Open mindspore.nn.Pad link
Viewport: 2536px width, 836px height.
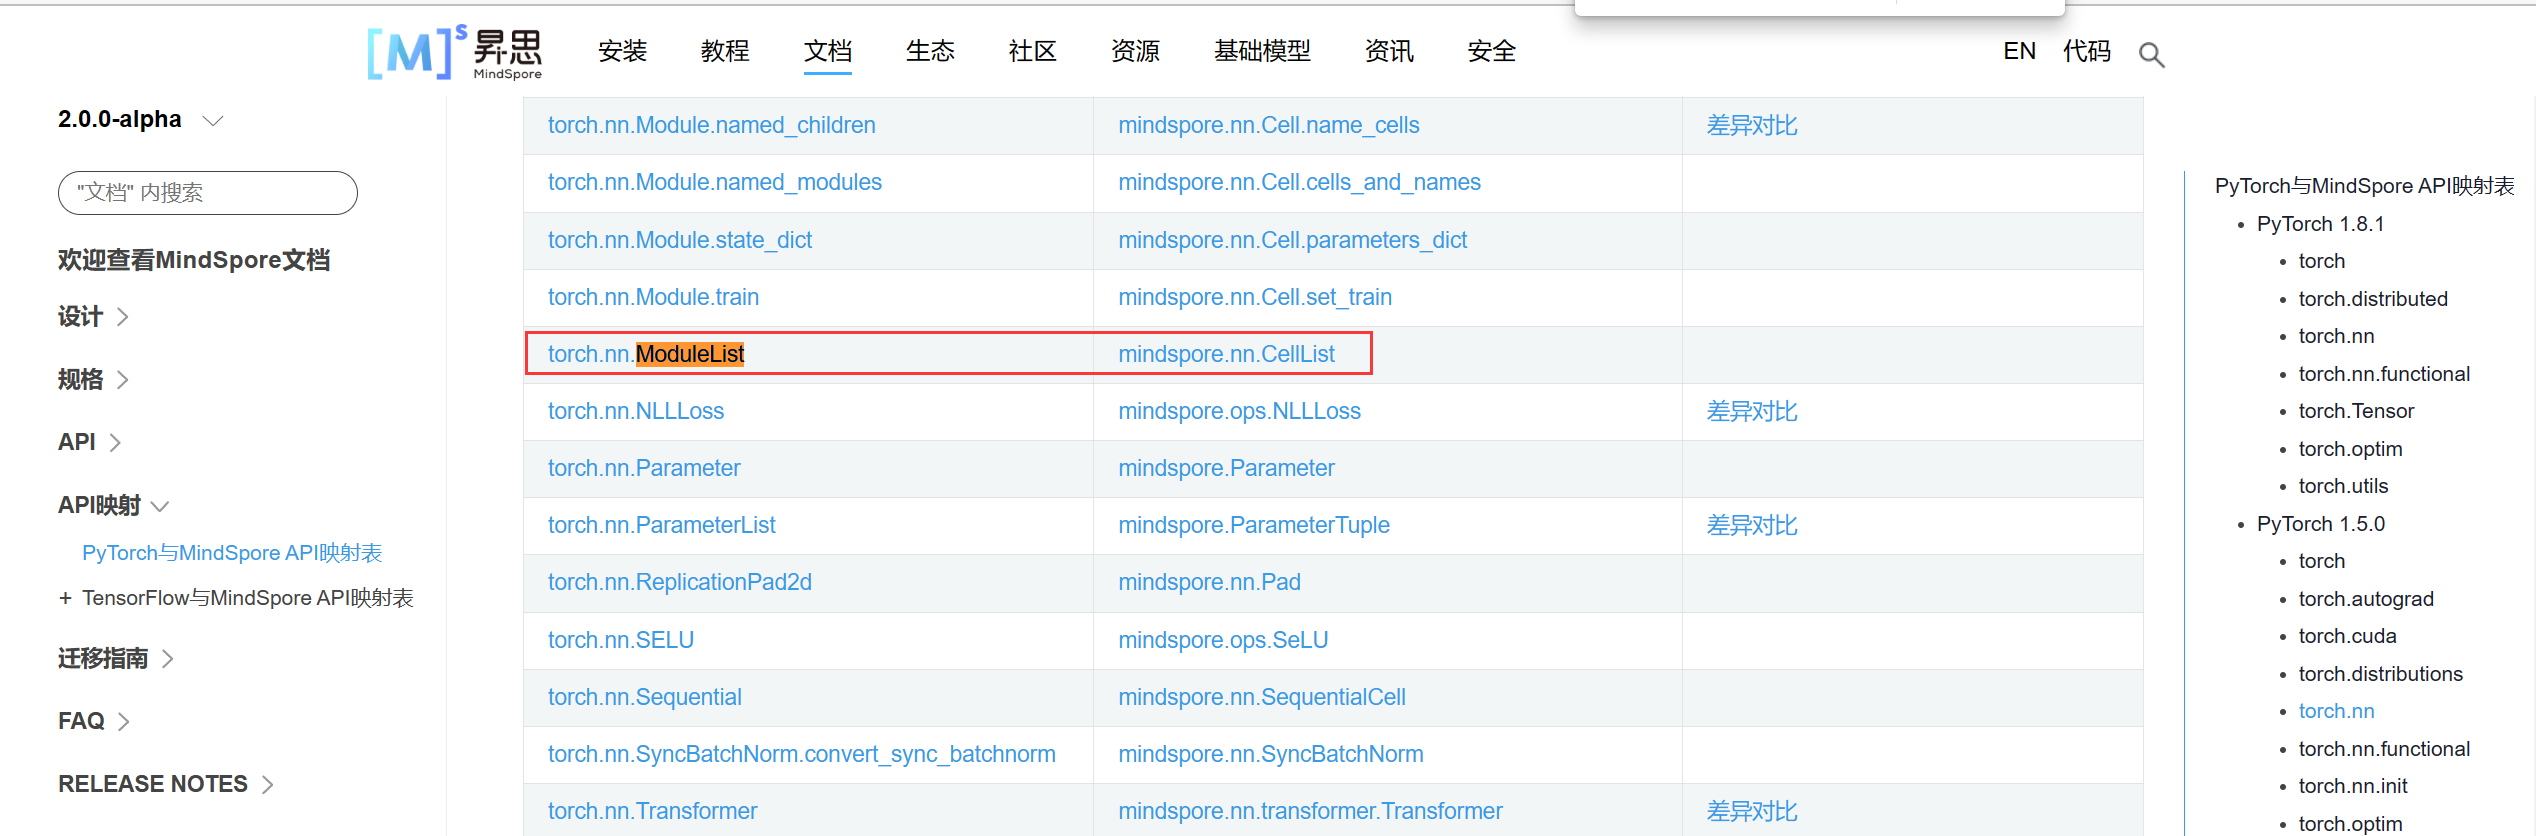1209,582
